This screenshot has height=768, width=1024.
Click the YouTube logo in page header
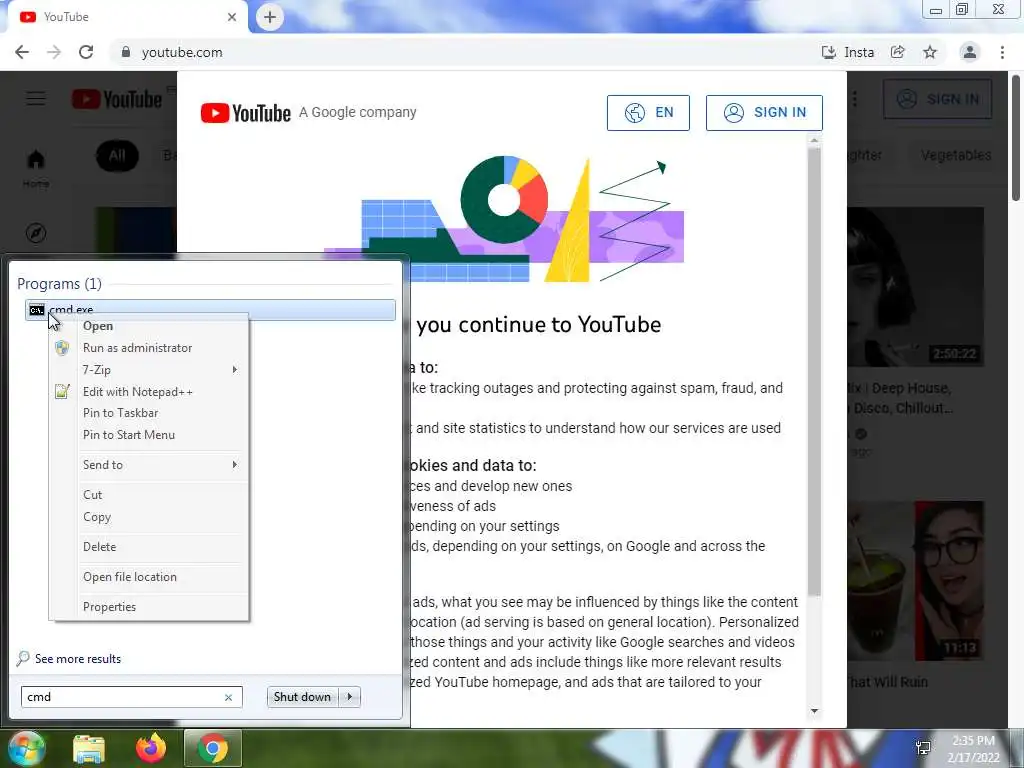click(x=117, y=99)
